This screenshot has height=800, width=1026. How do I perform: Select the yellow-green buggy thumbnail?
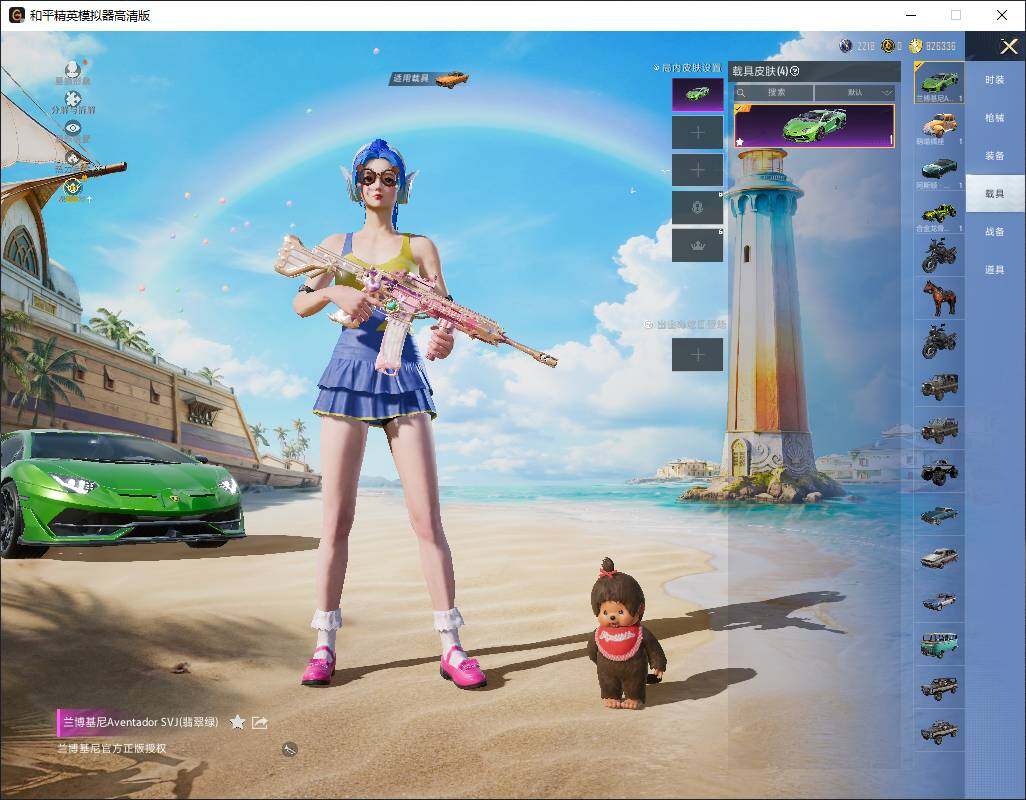click(x=939, y=213)
